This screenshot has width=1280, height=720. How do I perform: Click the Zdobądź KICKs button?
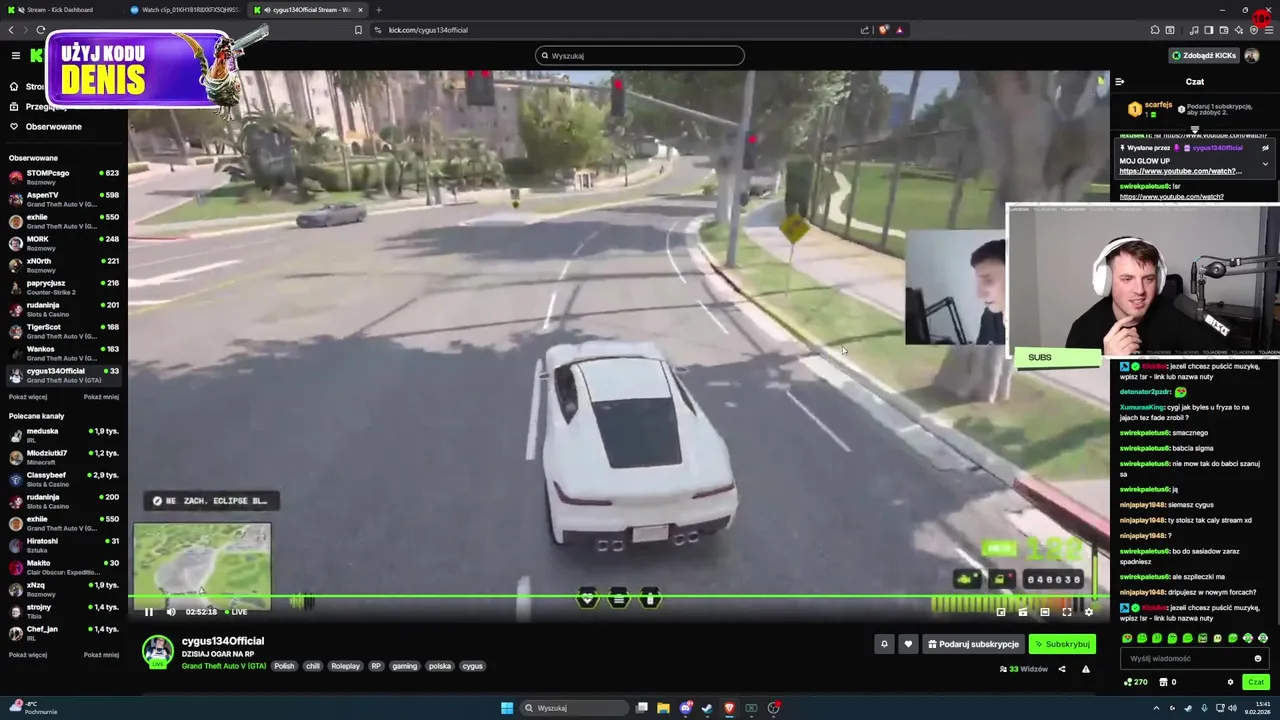[x=1204, y=55]
